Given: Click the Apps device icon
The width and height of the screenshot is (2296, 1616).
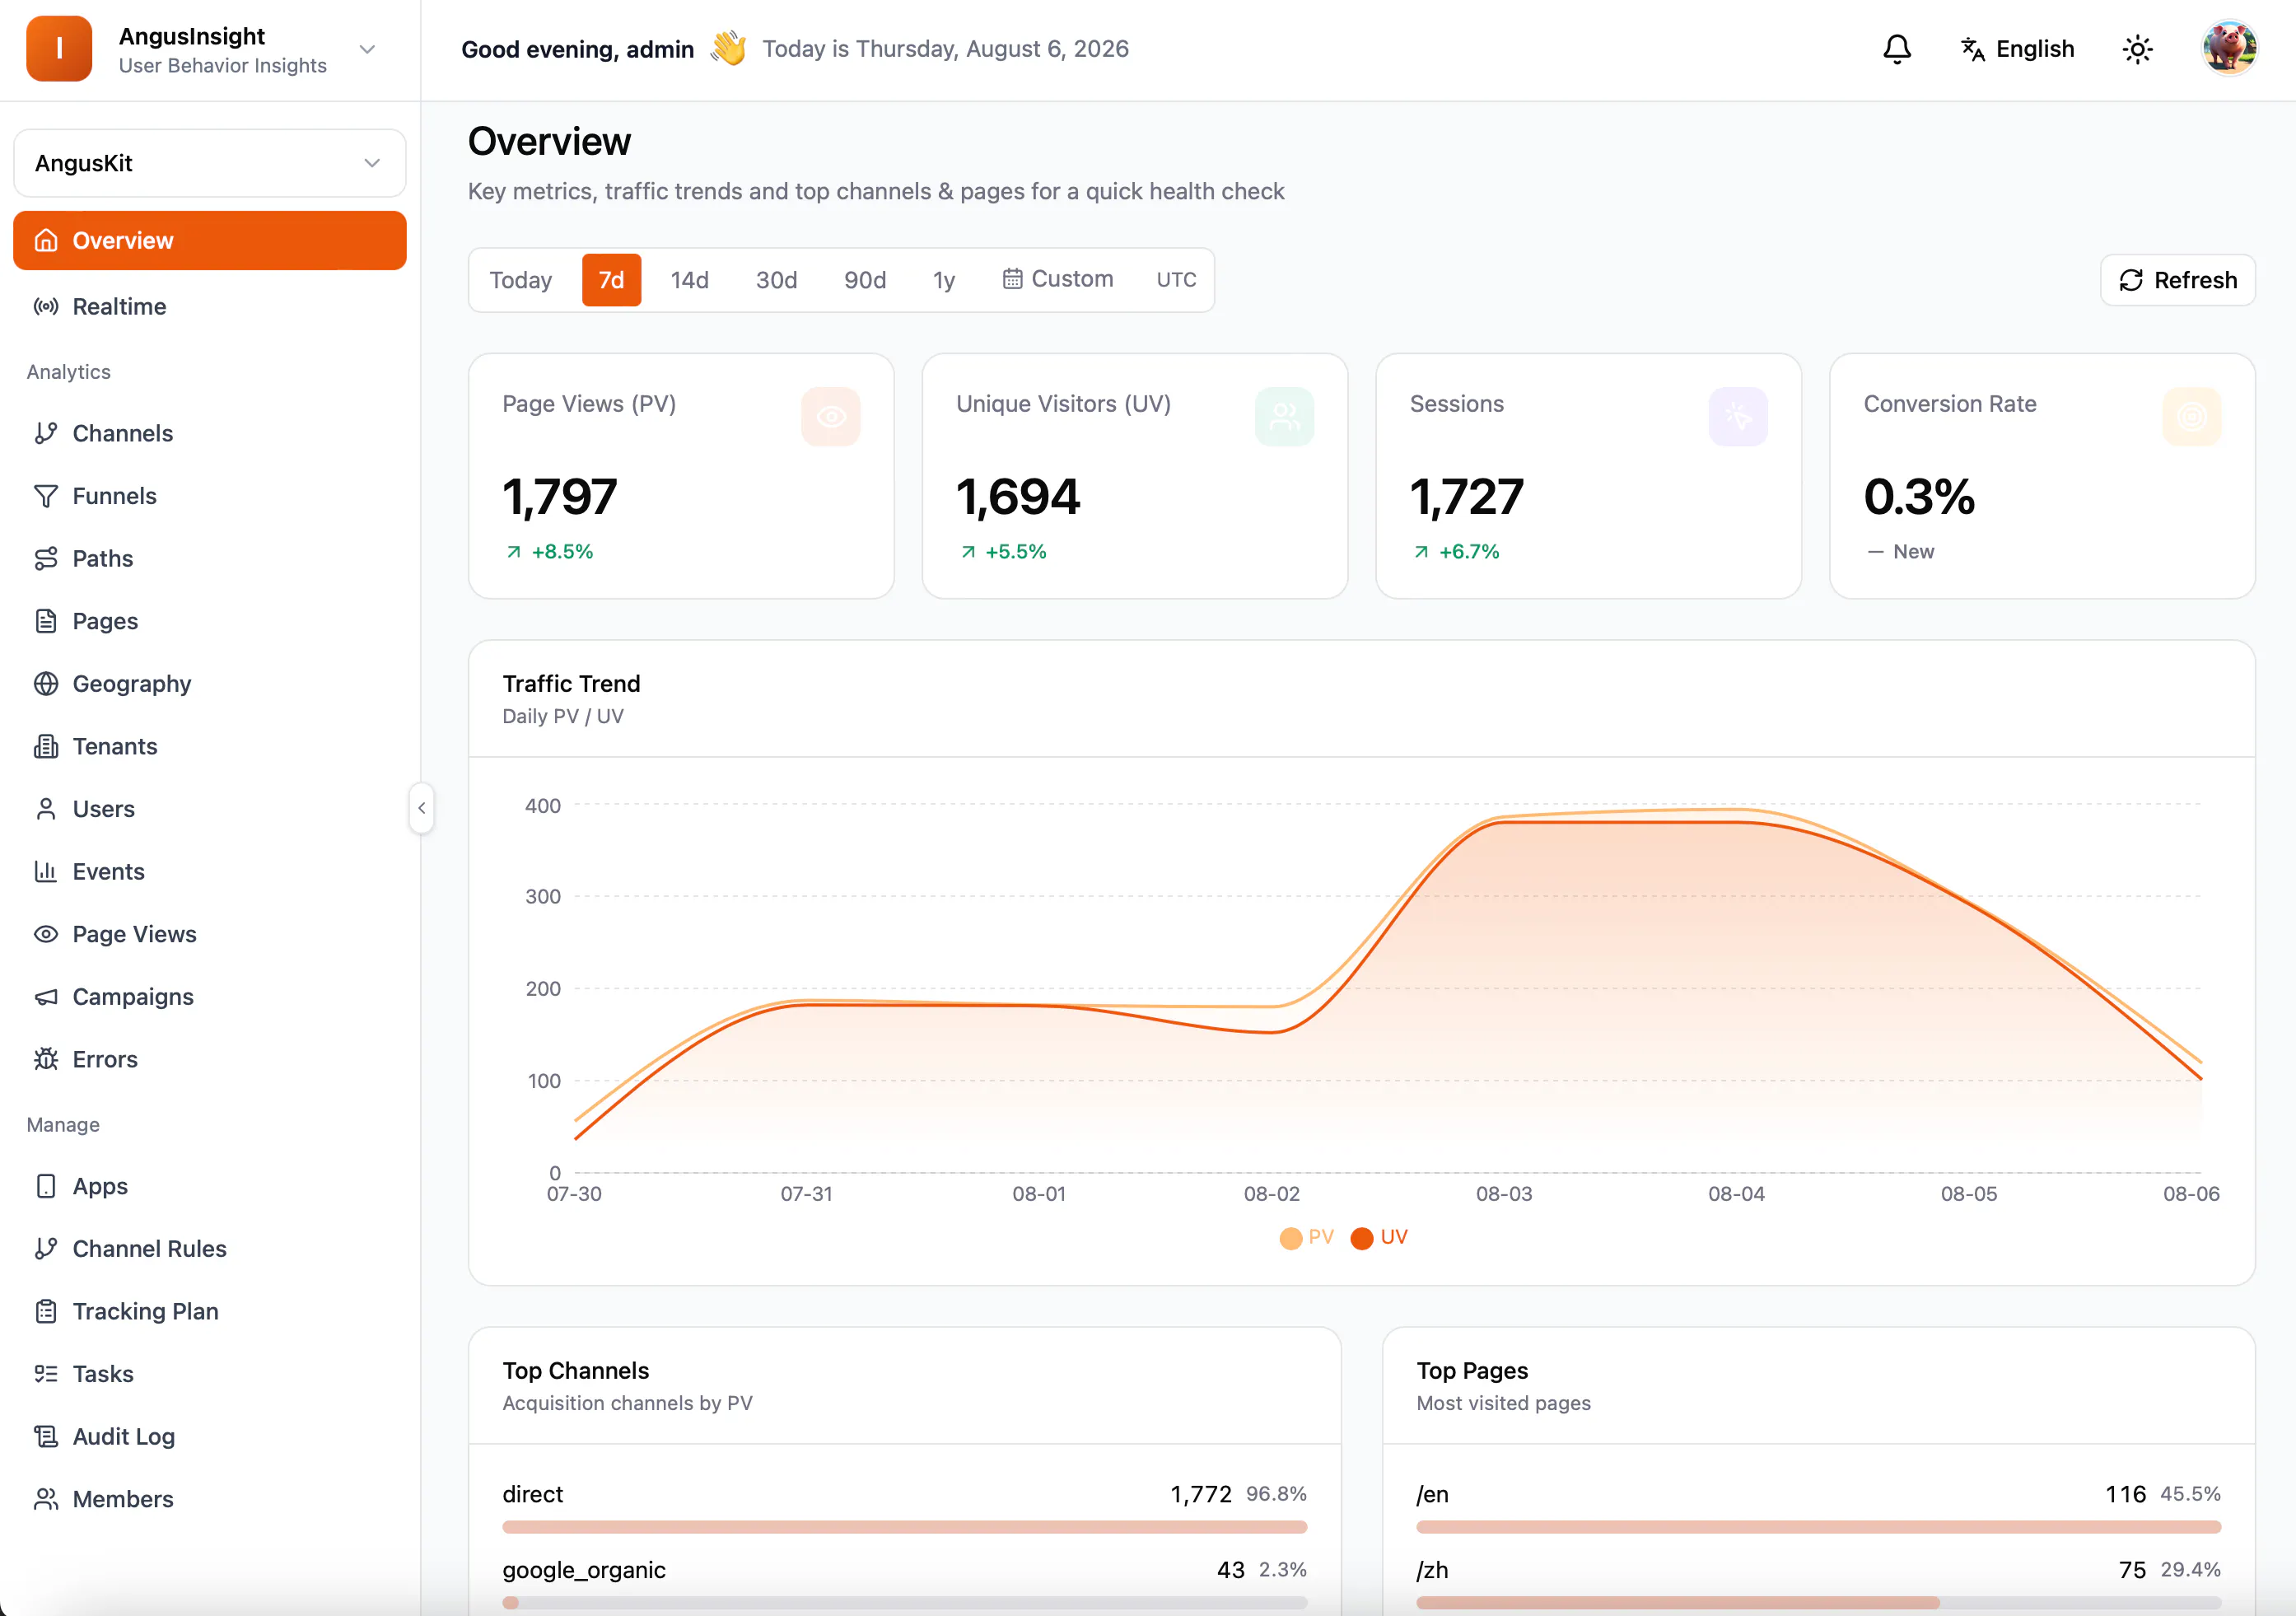Looking at the screenshot, I should [46, 1186].
